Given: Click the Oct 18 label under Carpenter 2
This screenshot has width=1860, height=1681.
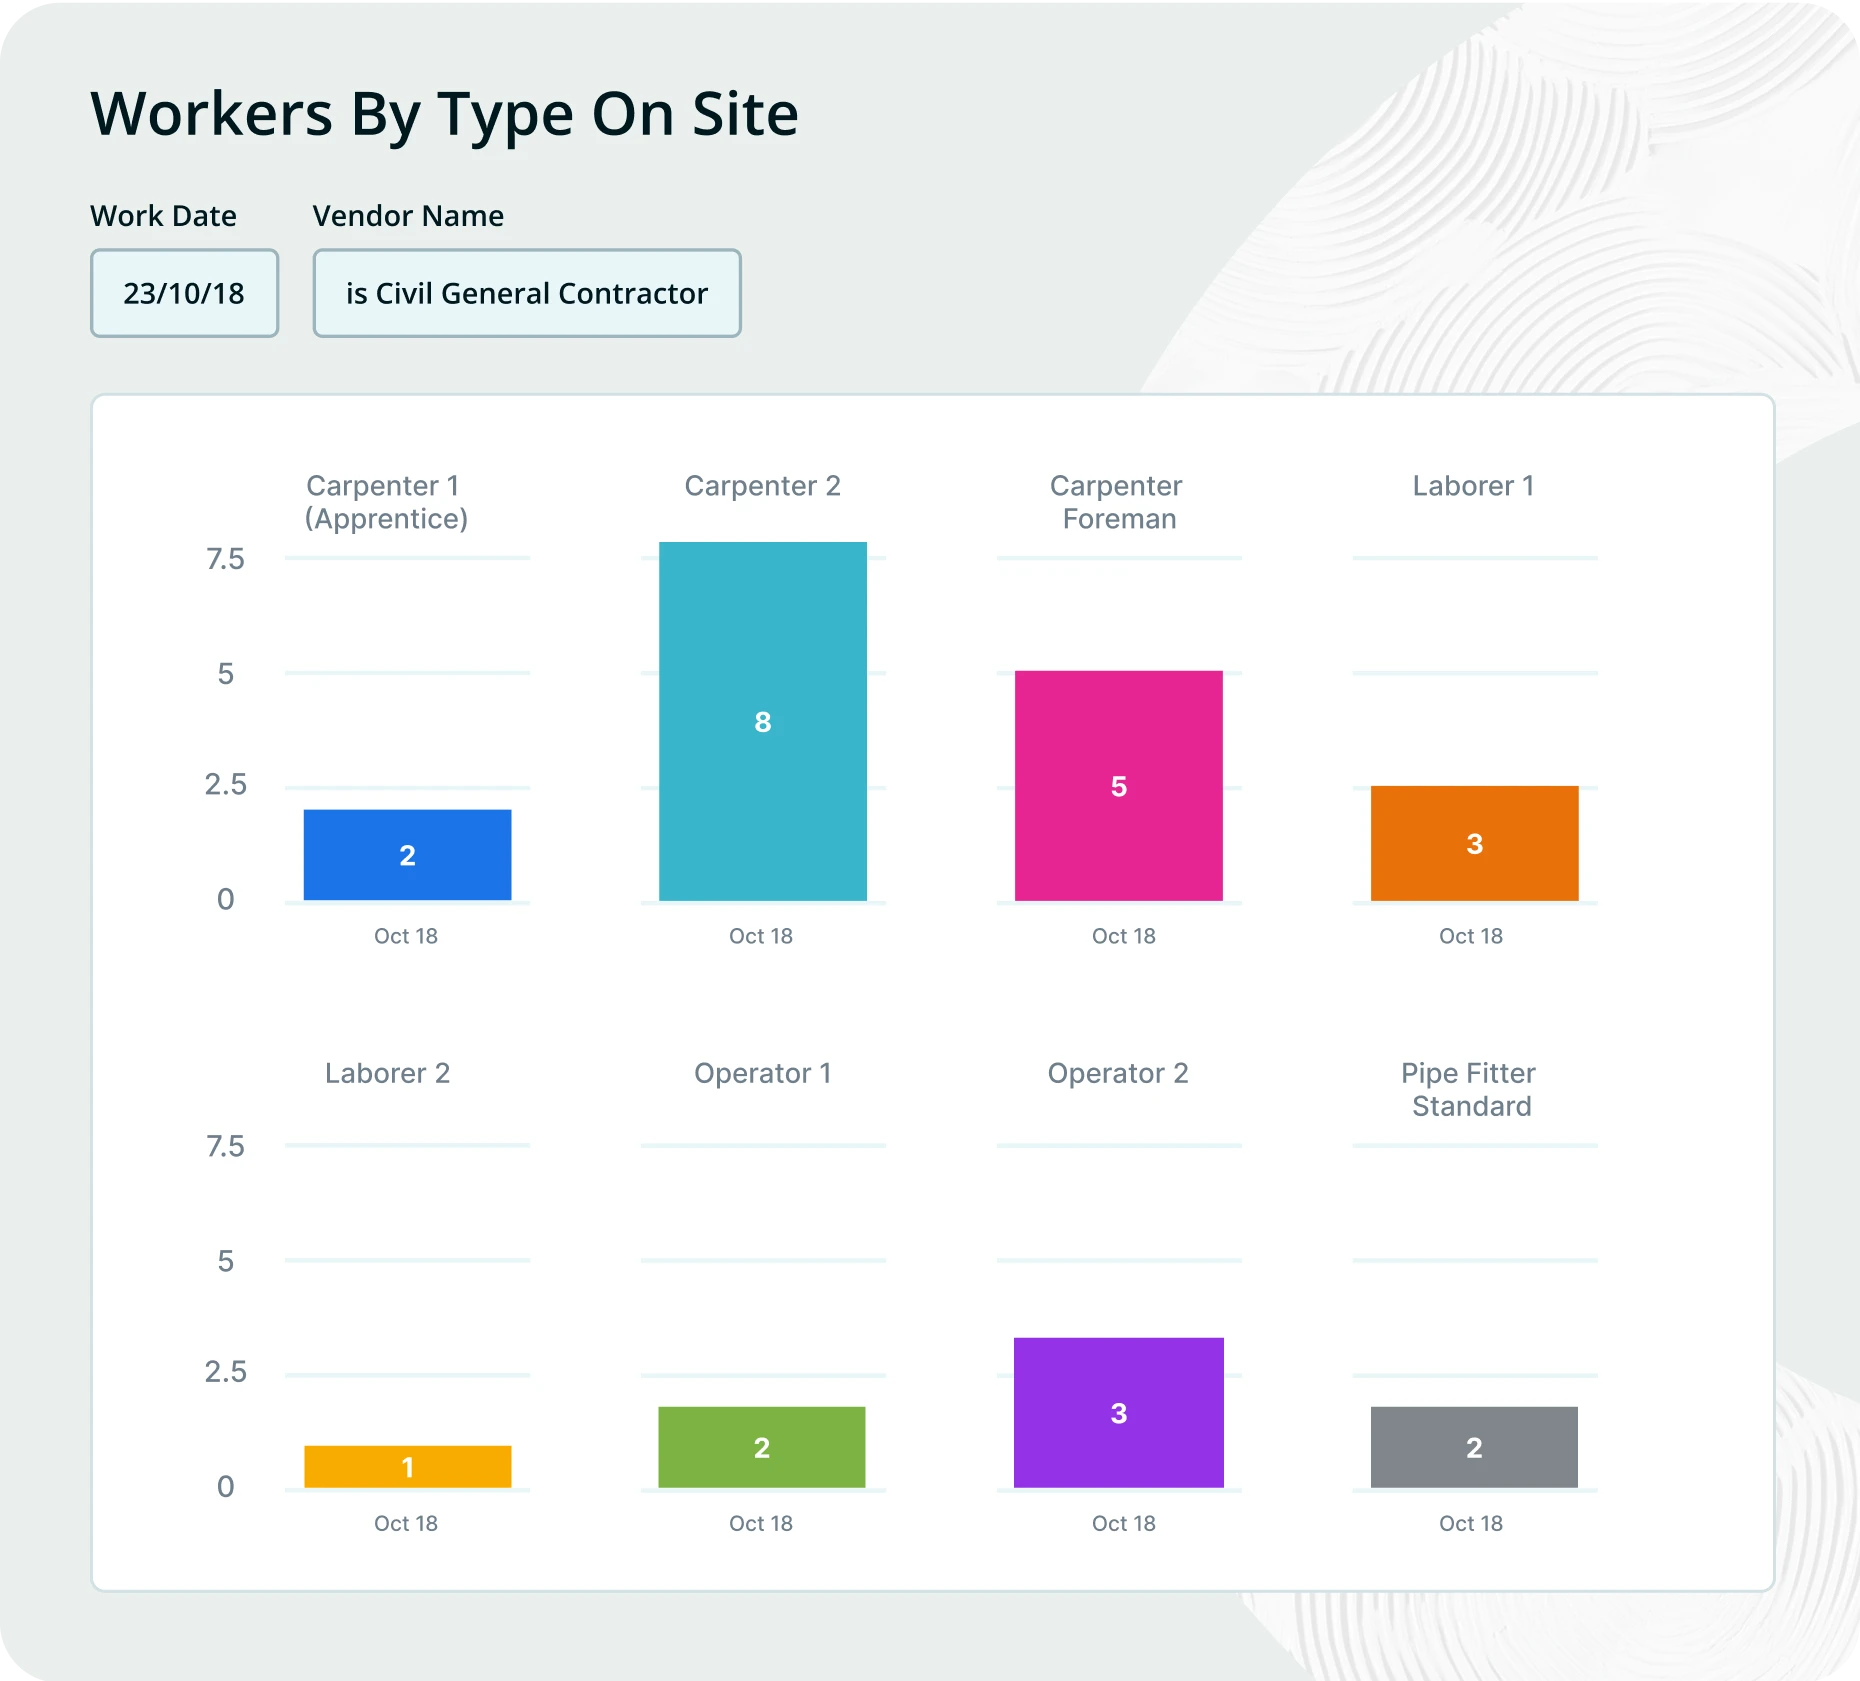Looking at the screenshot, I should tap(760, 936).
